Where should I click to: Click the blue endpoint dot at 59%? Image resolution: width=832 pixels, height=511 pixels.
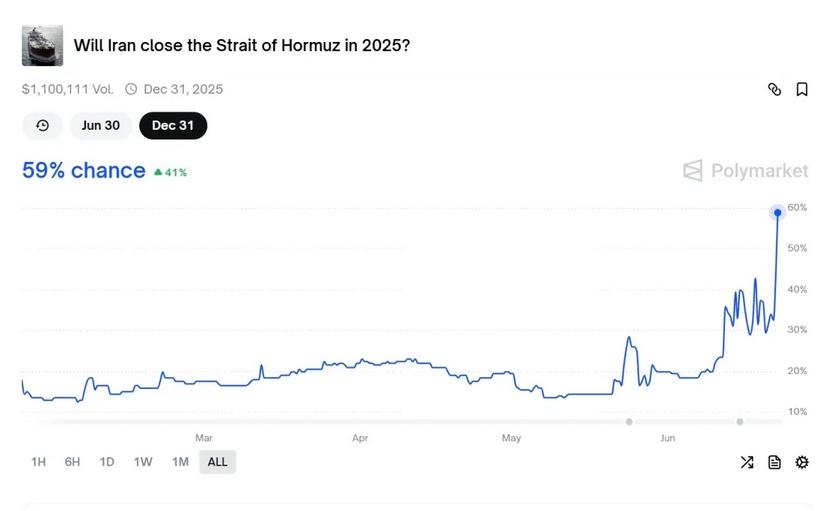coord(777,213)
